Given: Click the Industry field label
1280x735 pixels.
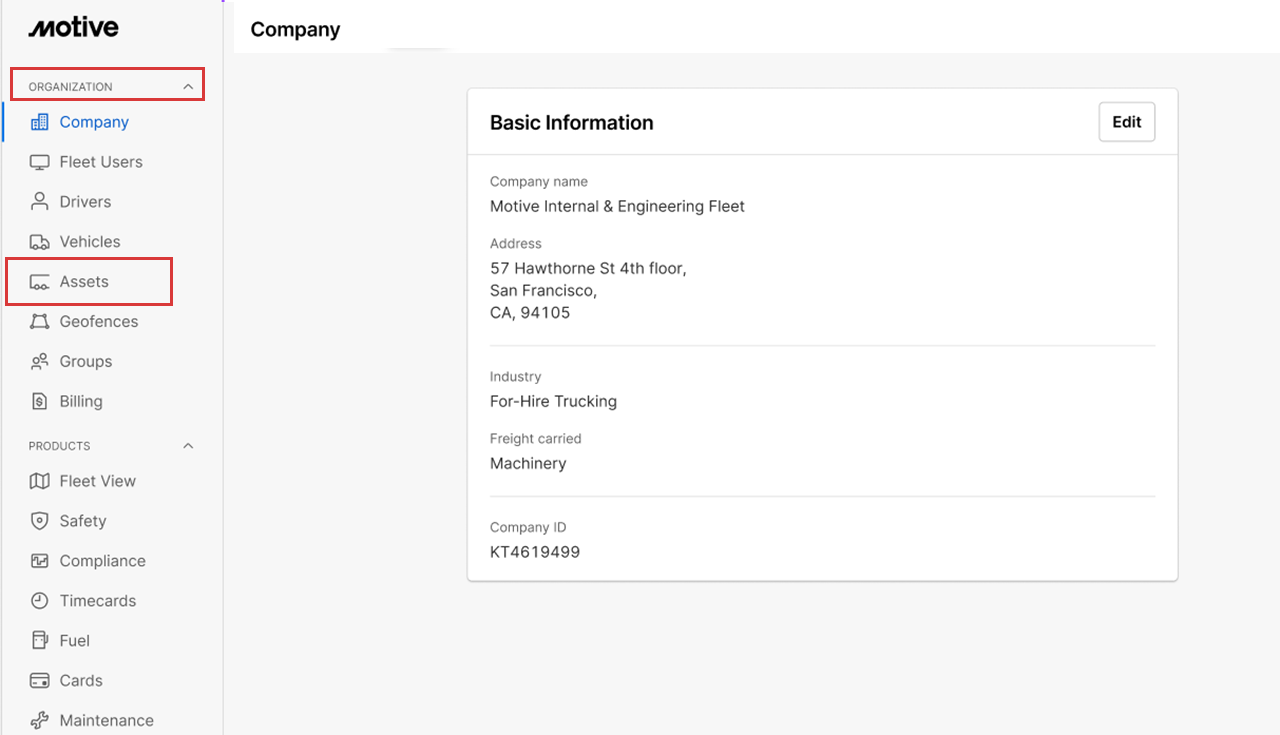Looking at the screenshot, I should tap(516, 377).
